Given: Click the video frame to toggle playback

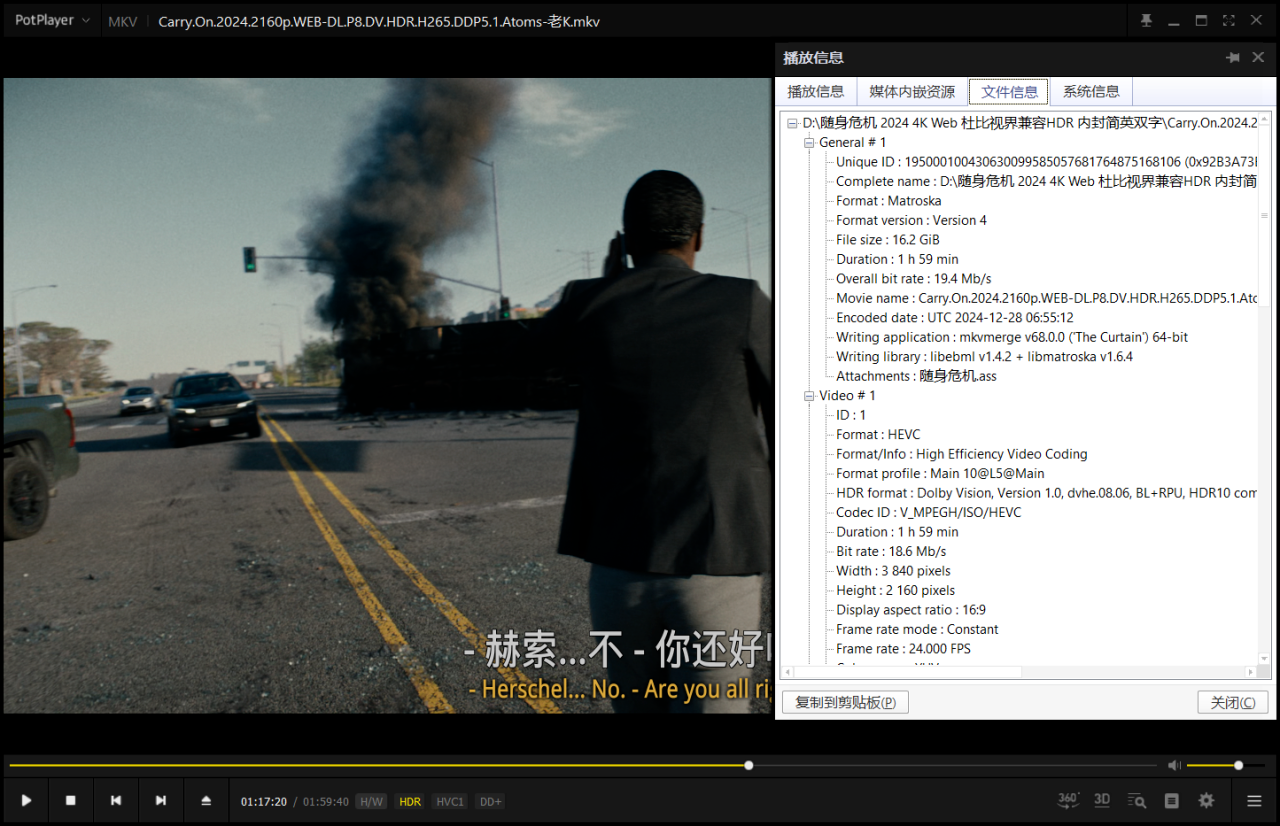Looking at the screenshot, I should 388,395.
